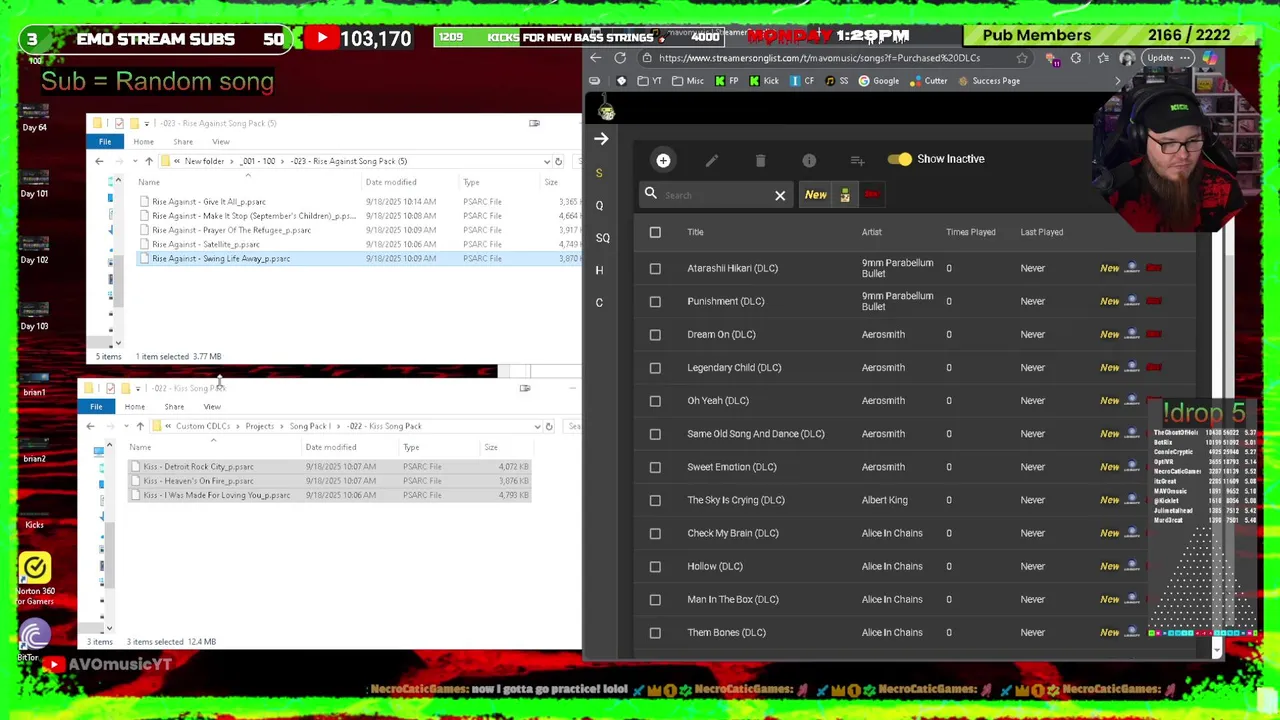This screenshot has height=720, width=1280.
Task: Click refresh icon in Rise Against explorer window
Action: pos(558,161)
